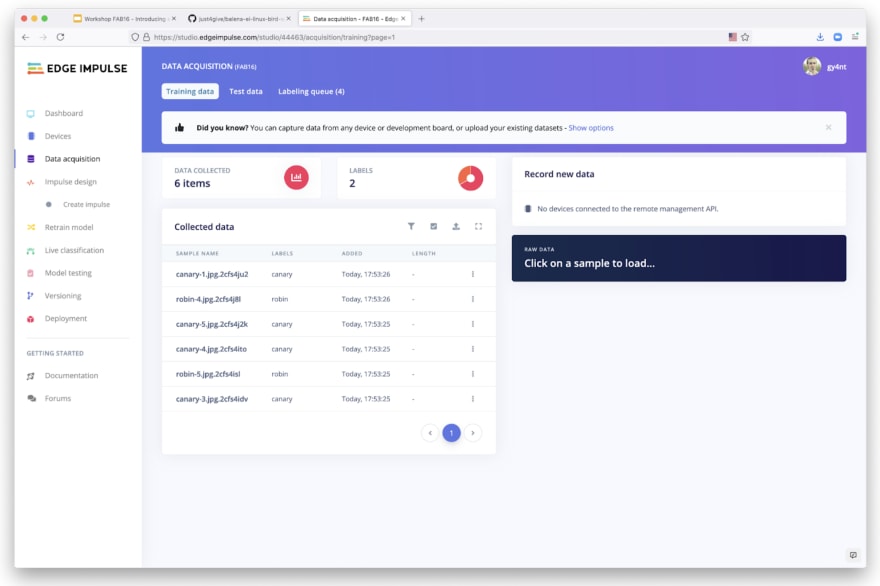This screenshot has height=586, width=880.
Task: Open options menu for robin-4.jpg row
Action: [473, 299]
